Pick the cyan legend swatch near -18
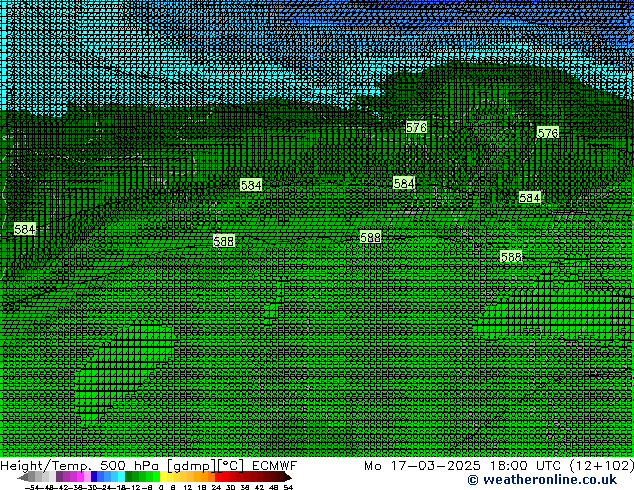Viewport: 634px width, 490px height. (121, 477)
